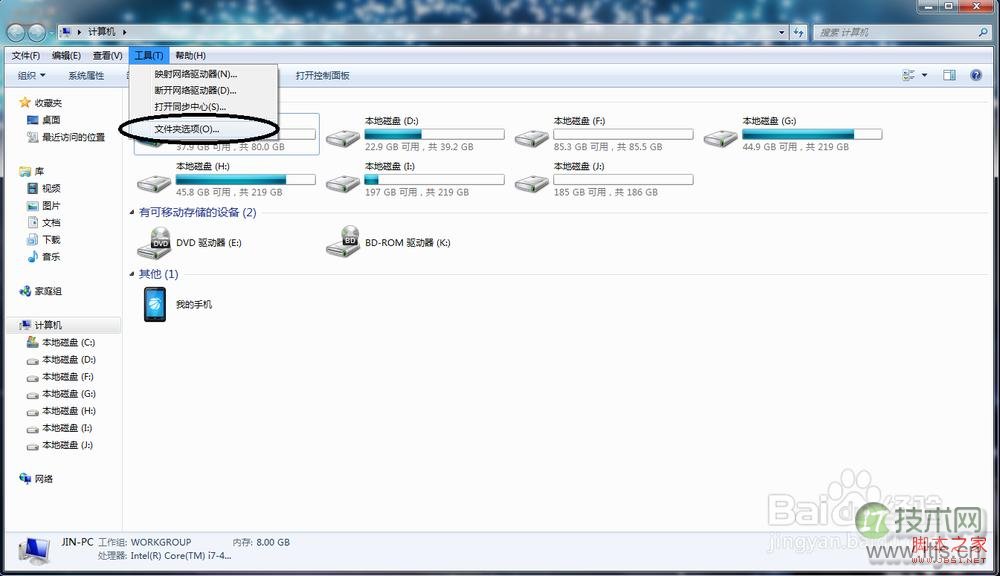Click the help question mark icon
1000x576 pixels.
point(976,75)
